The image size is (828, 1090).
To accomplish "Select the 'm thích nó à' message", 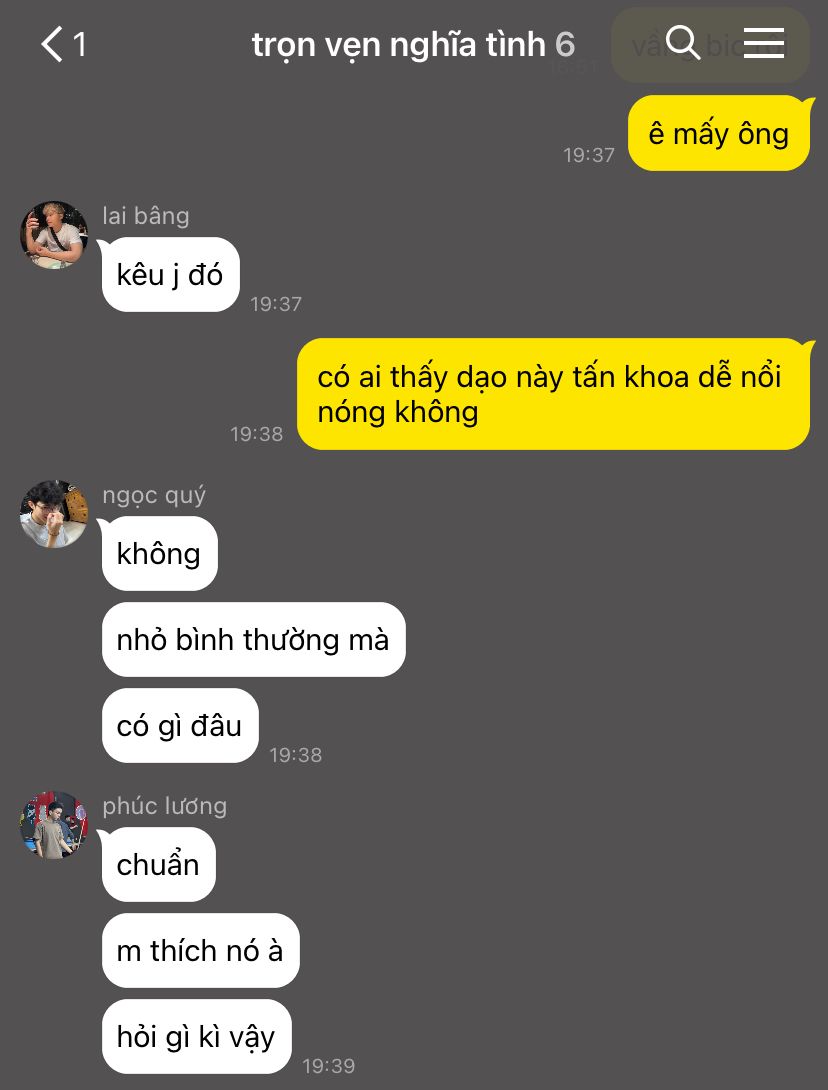I will 201,950.
